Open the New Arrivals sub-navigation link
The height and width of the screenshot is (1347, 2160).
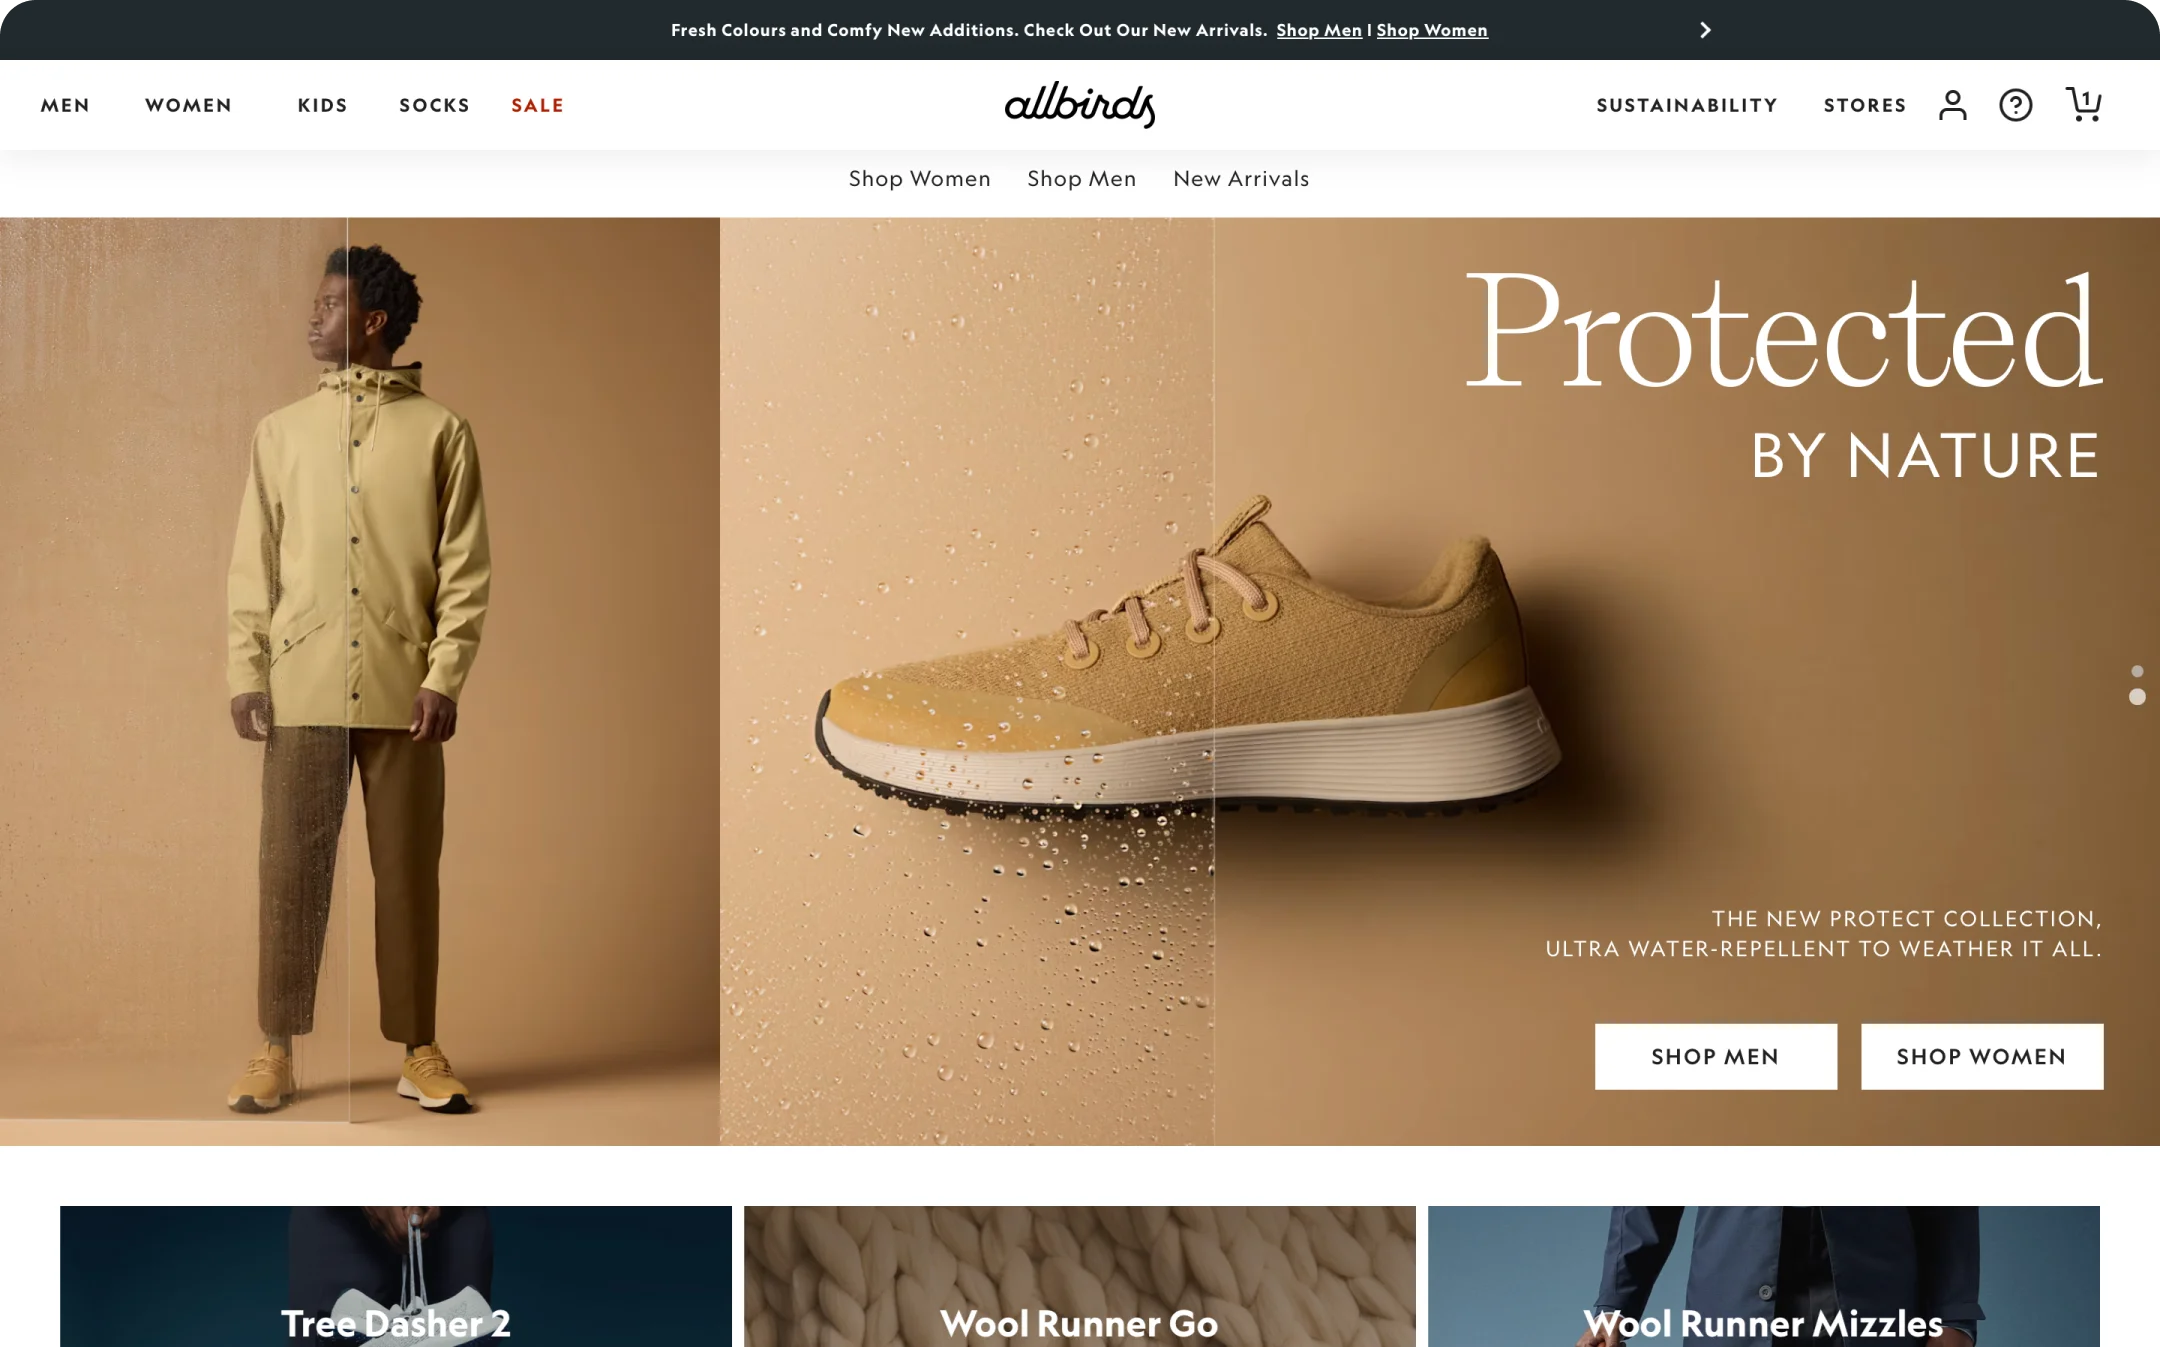[x=1241, y=178]
